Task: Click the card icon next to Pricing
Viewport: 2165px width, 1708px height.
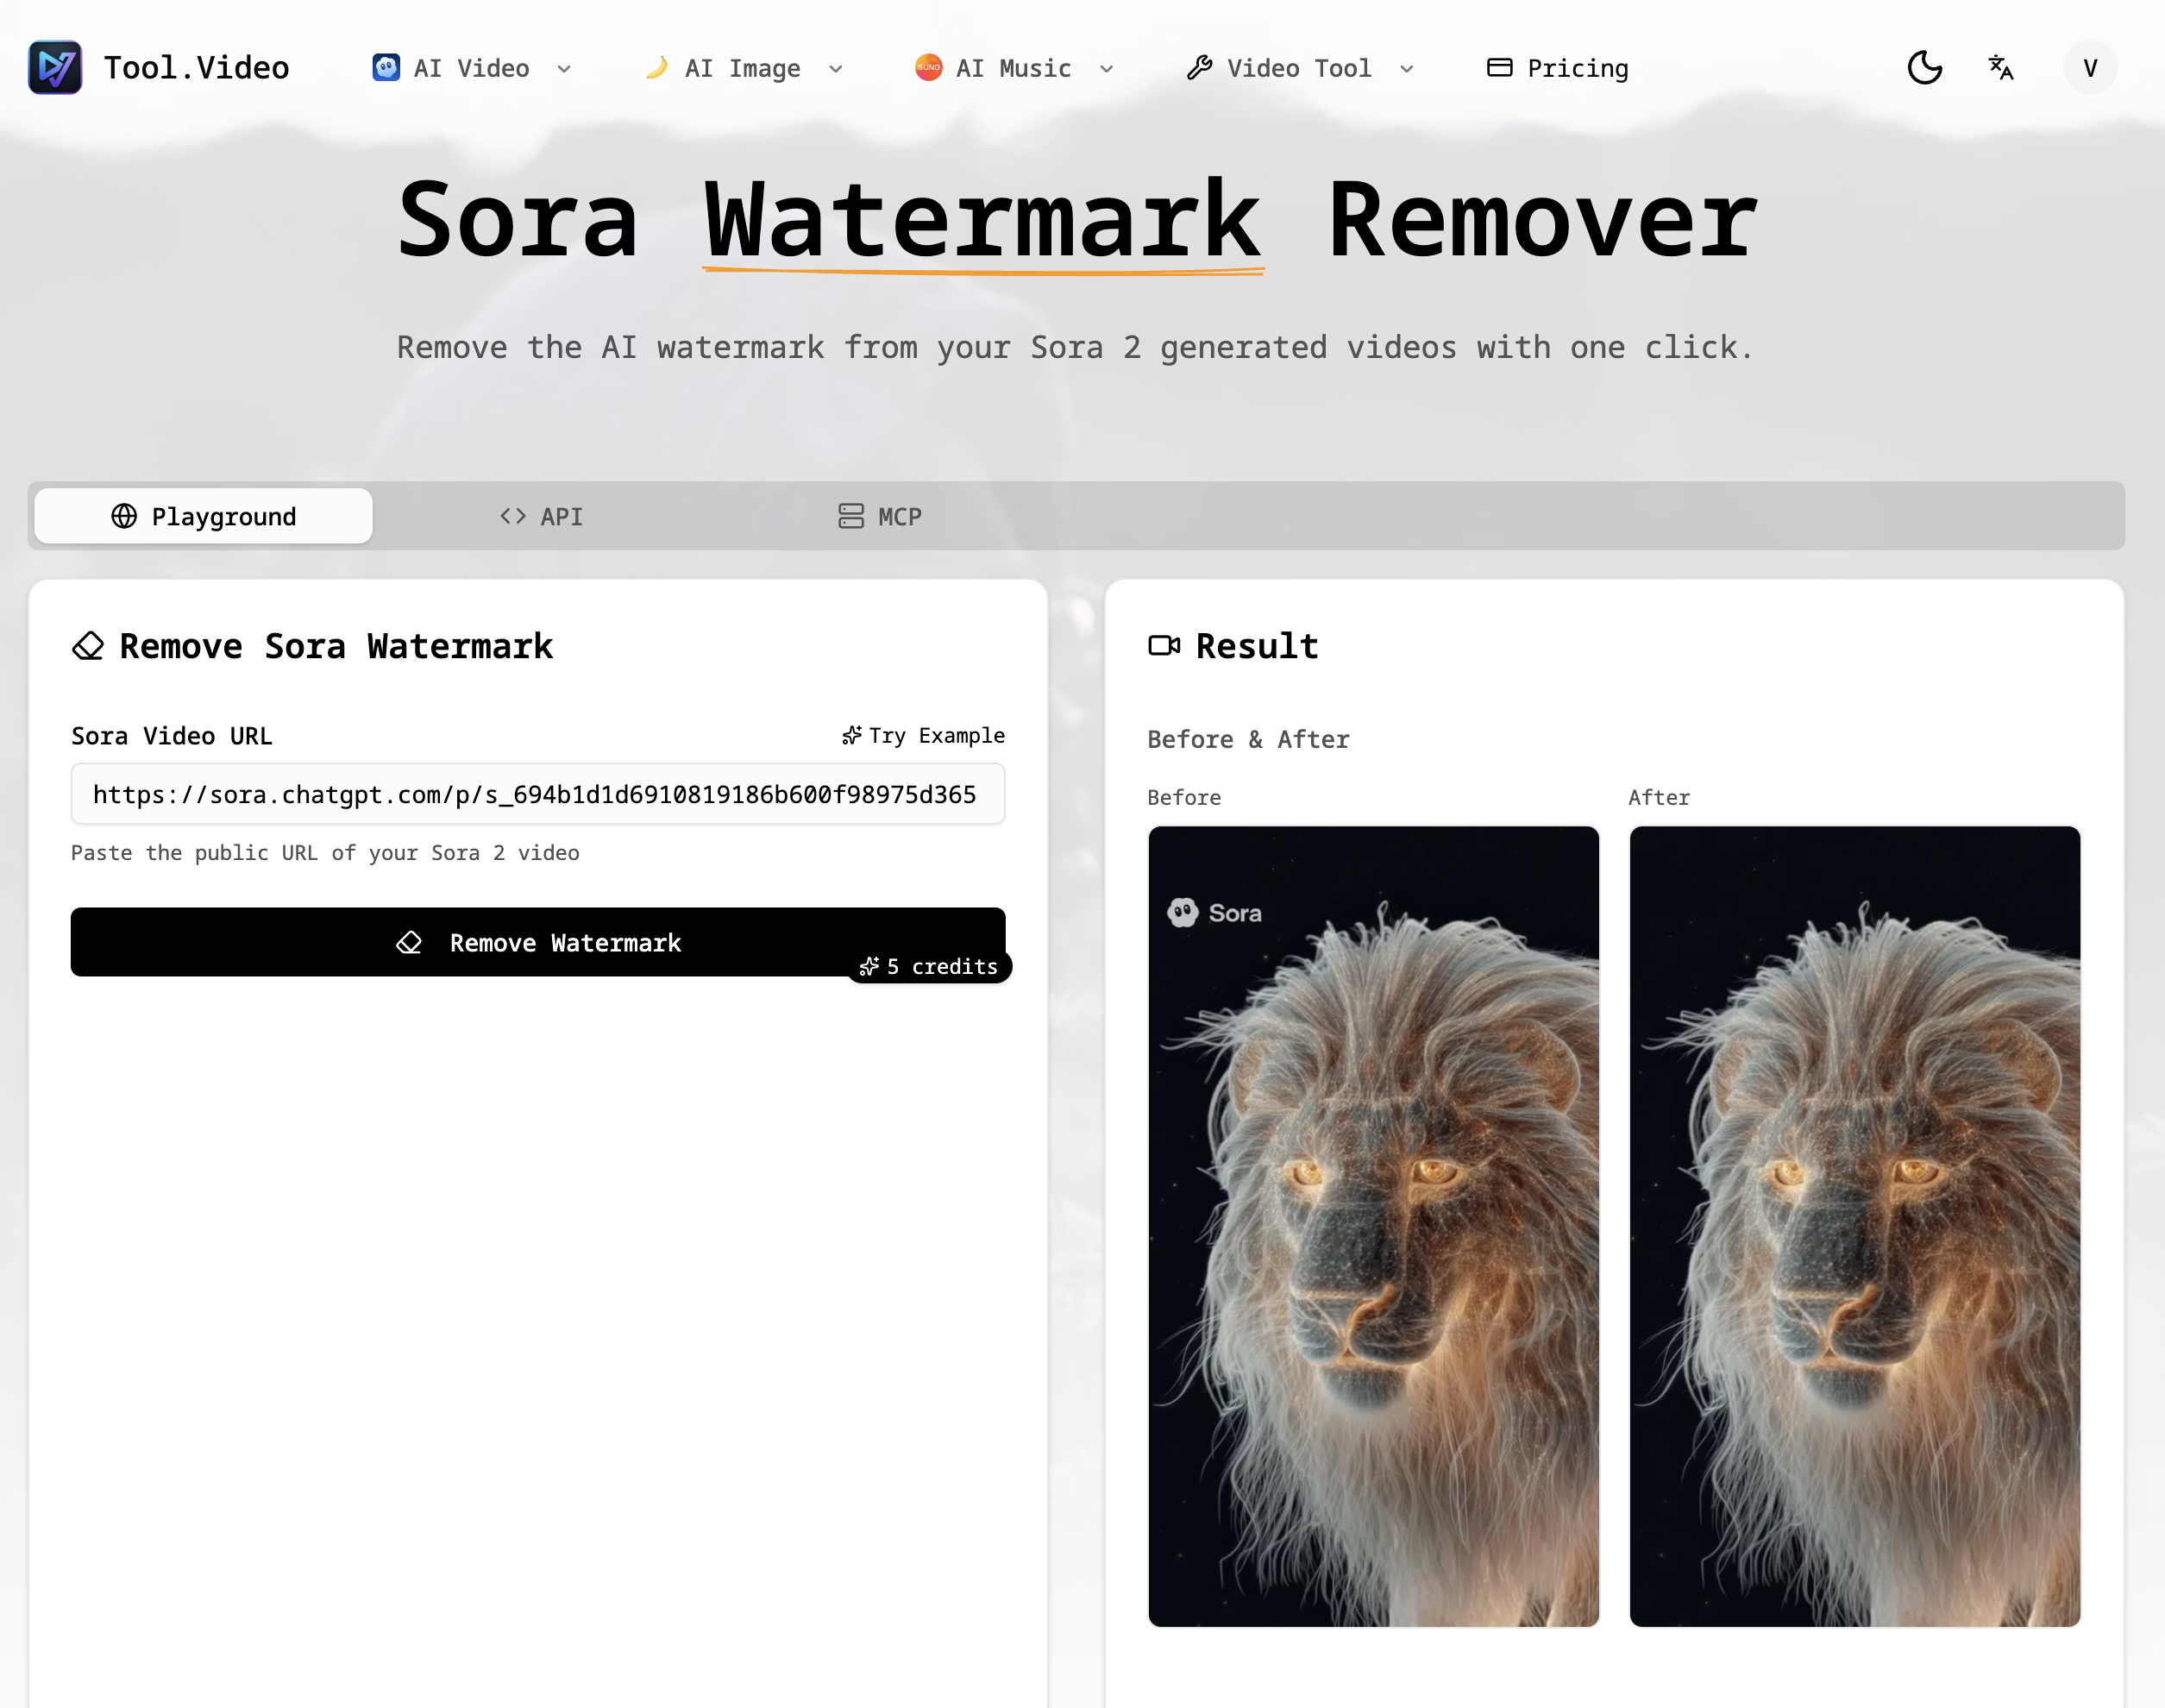Action: click(x=1499, y=67)
